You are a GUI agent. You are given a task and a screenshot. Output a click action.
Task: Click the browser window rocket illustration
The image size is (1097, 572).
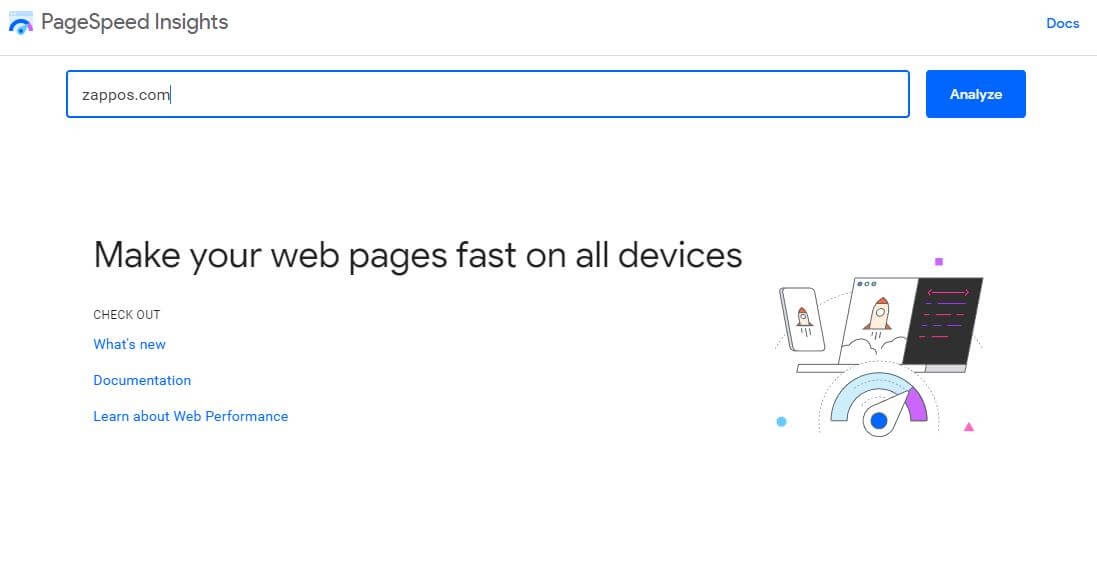(877, 320)
